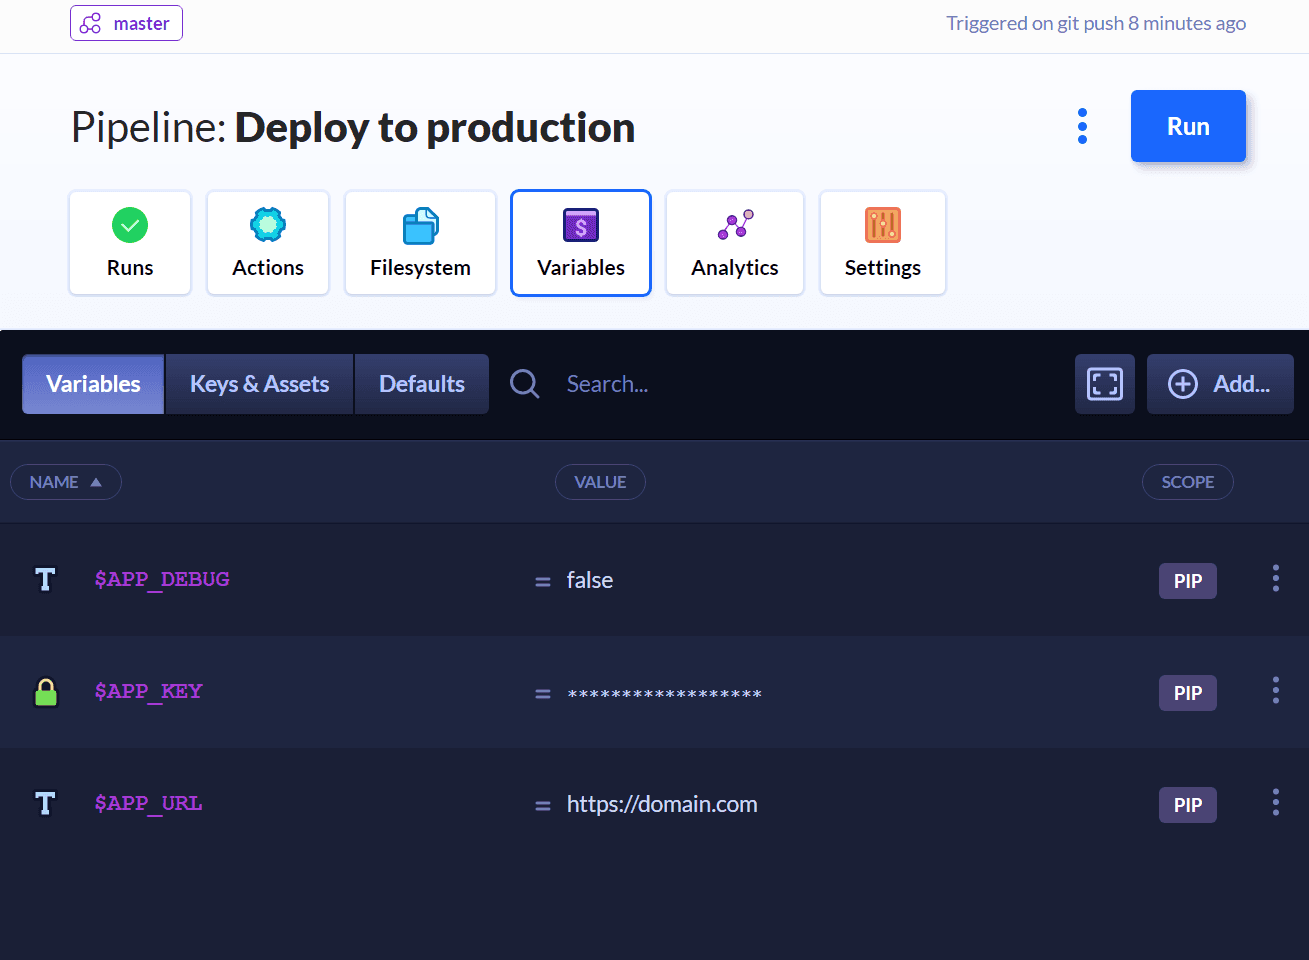
Task: Open the Analytics section
Action: (735, 243)
